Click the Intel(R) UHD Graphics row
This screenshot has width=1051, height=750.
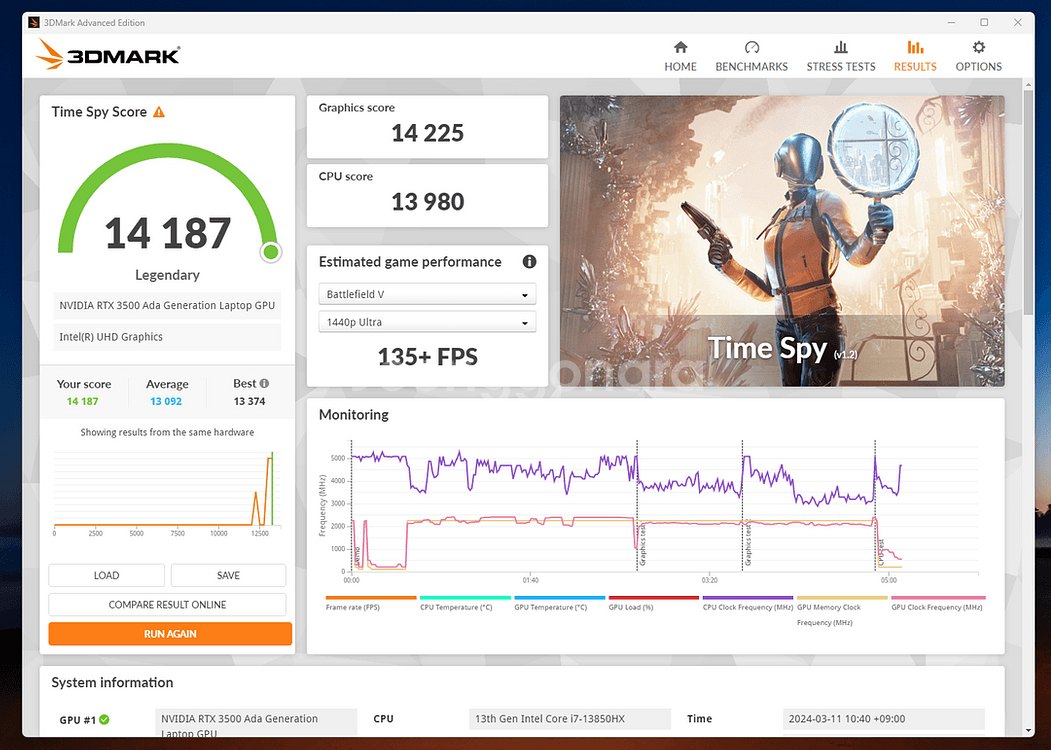167,337
